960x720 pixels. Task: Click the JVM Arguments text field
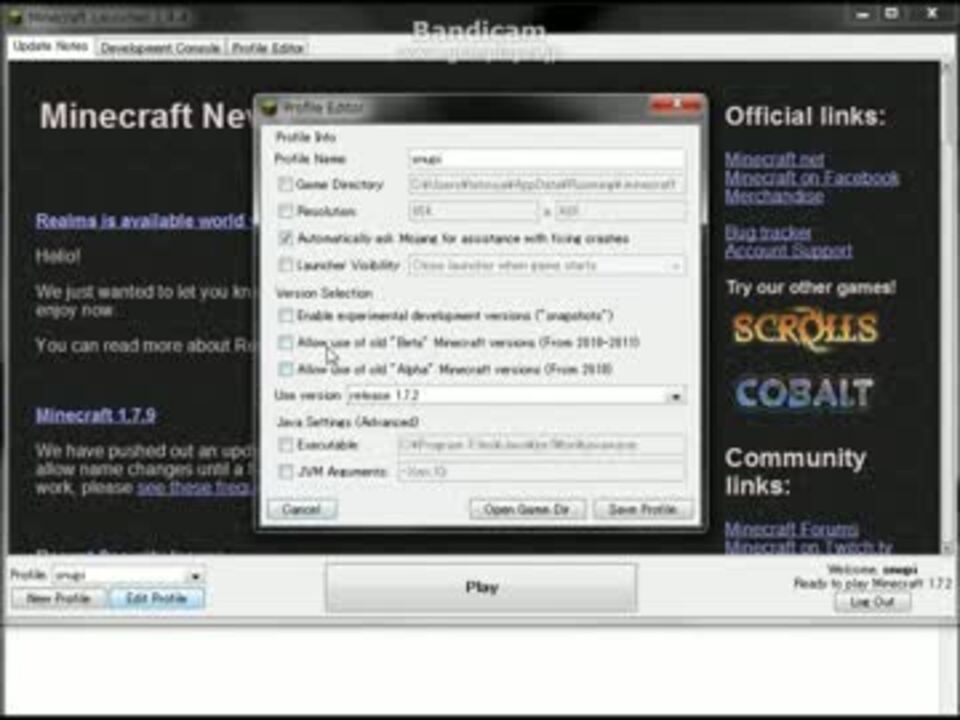click(541, 471)
